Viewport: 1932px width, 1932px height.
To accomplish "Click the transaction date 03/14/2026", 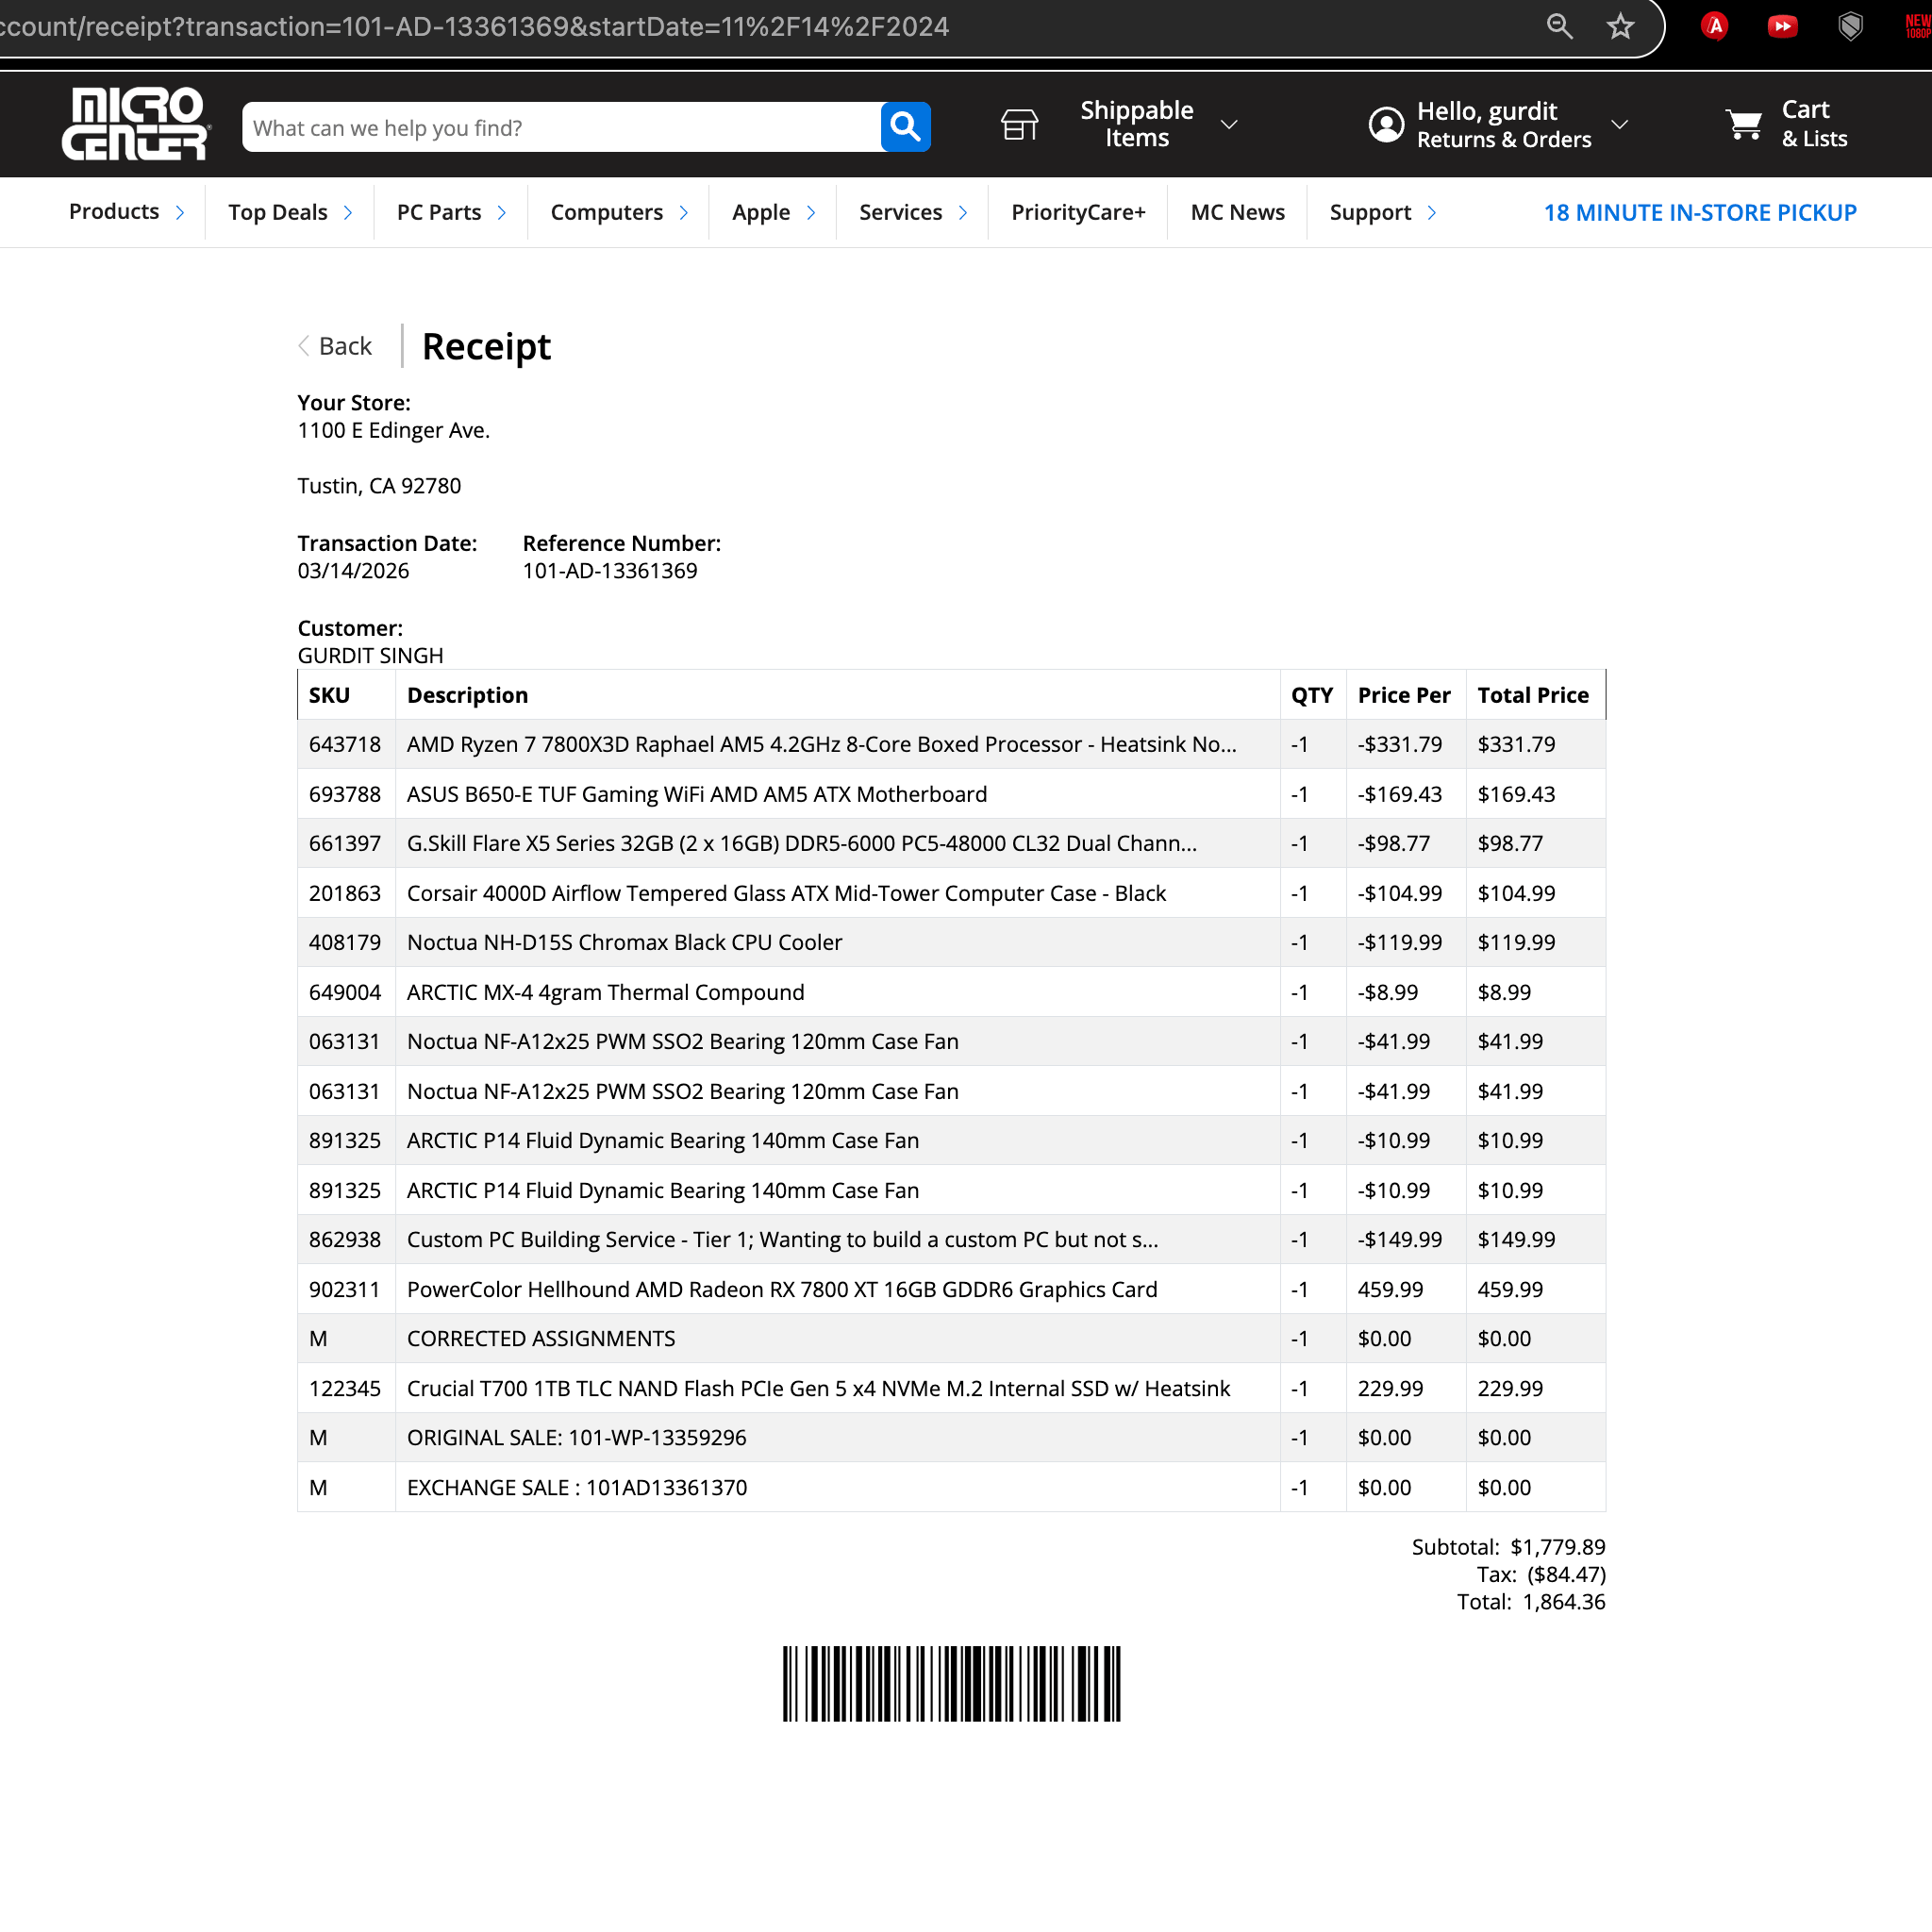I will coord(354,571).
